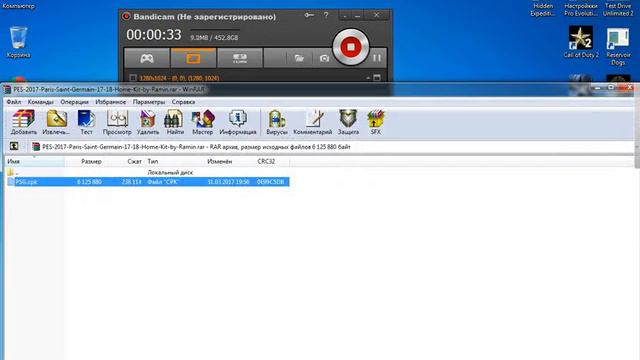The width and height of the screenshot is (640, 360).
Task: Click the WinRAR title bar archive icon
Action: point(7,89)
